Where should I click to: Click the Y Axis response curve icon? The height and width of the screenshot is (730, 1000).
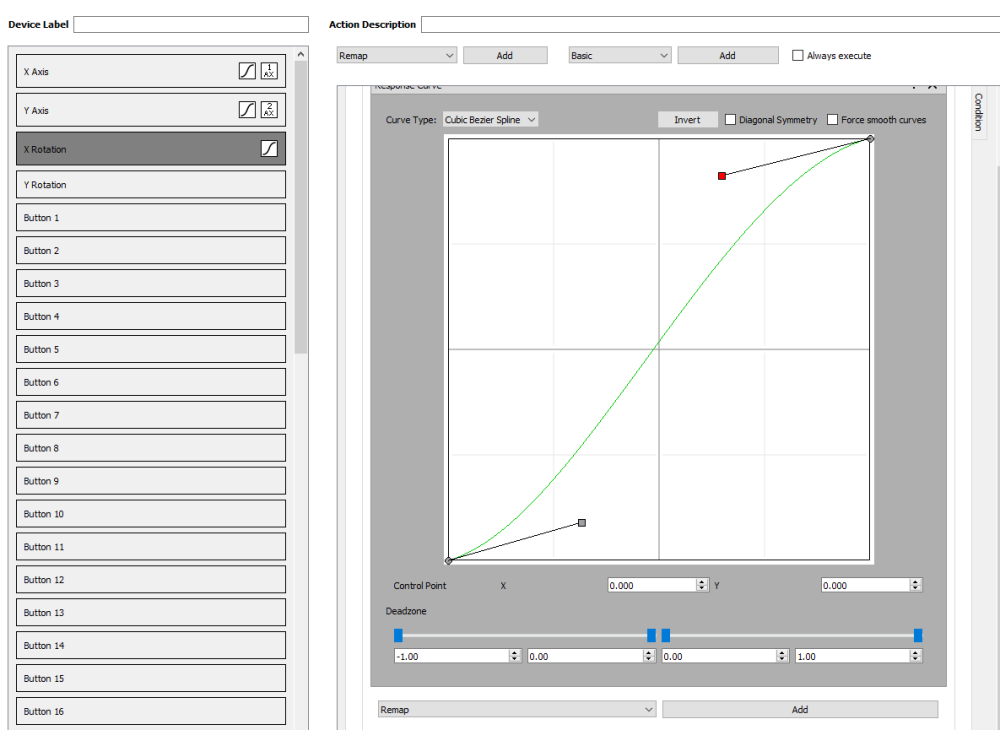tap(247, 110)
